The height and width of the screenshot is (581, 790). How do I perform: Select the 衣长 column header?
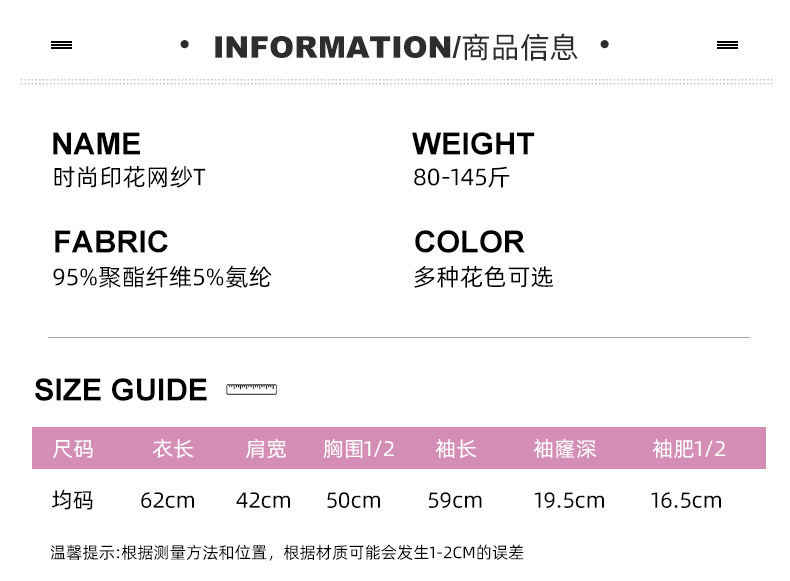tap(172, 449)
